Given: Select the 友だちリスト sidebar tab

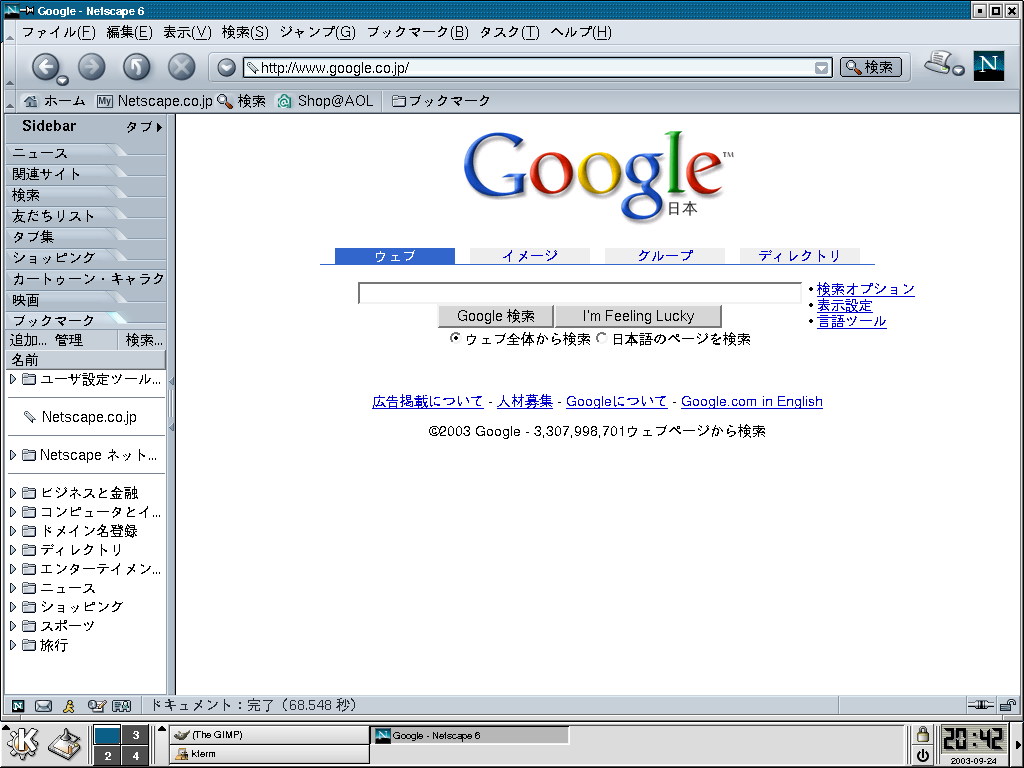Looking at the screenshot, I should click(x=54, y=216).
